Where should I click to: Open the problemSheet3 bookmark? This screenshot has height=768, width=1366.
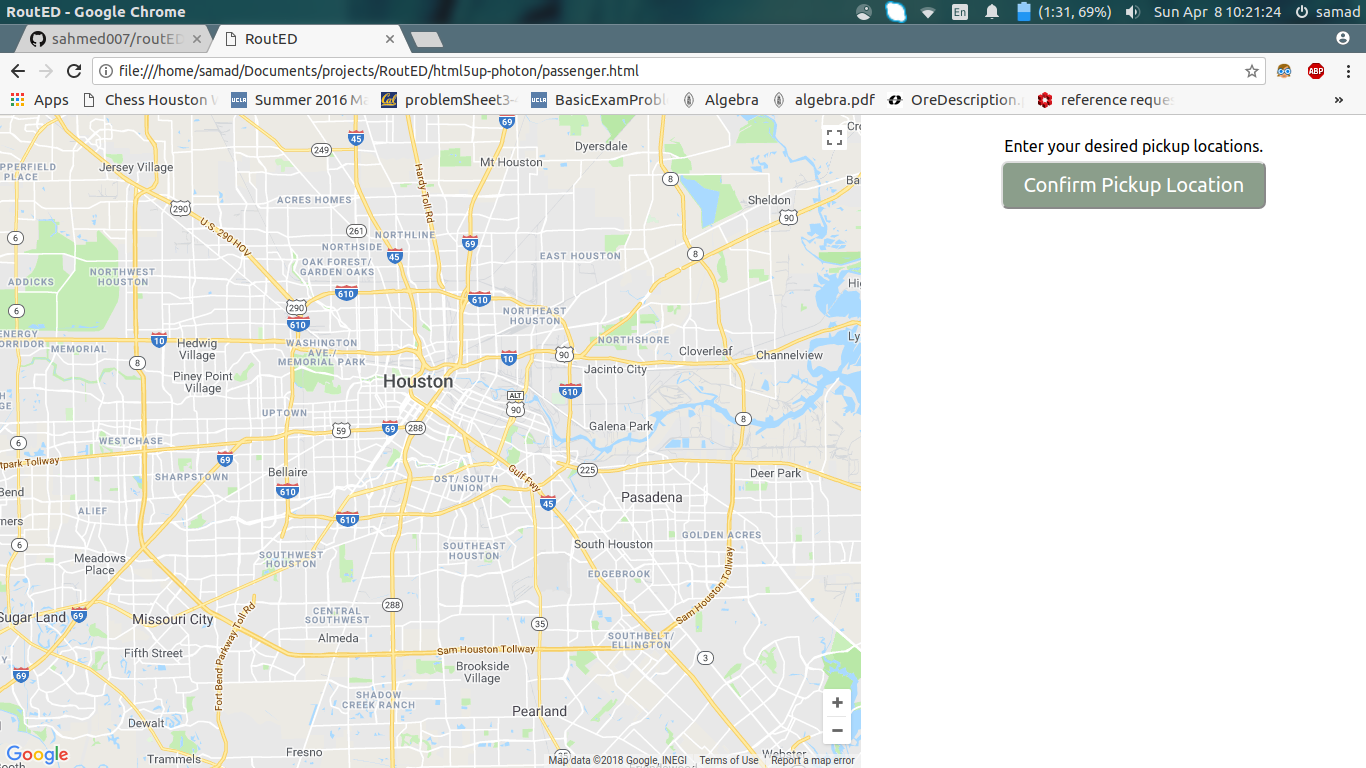449,100
